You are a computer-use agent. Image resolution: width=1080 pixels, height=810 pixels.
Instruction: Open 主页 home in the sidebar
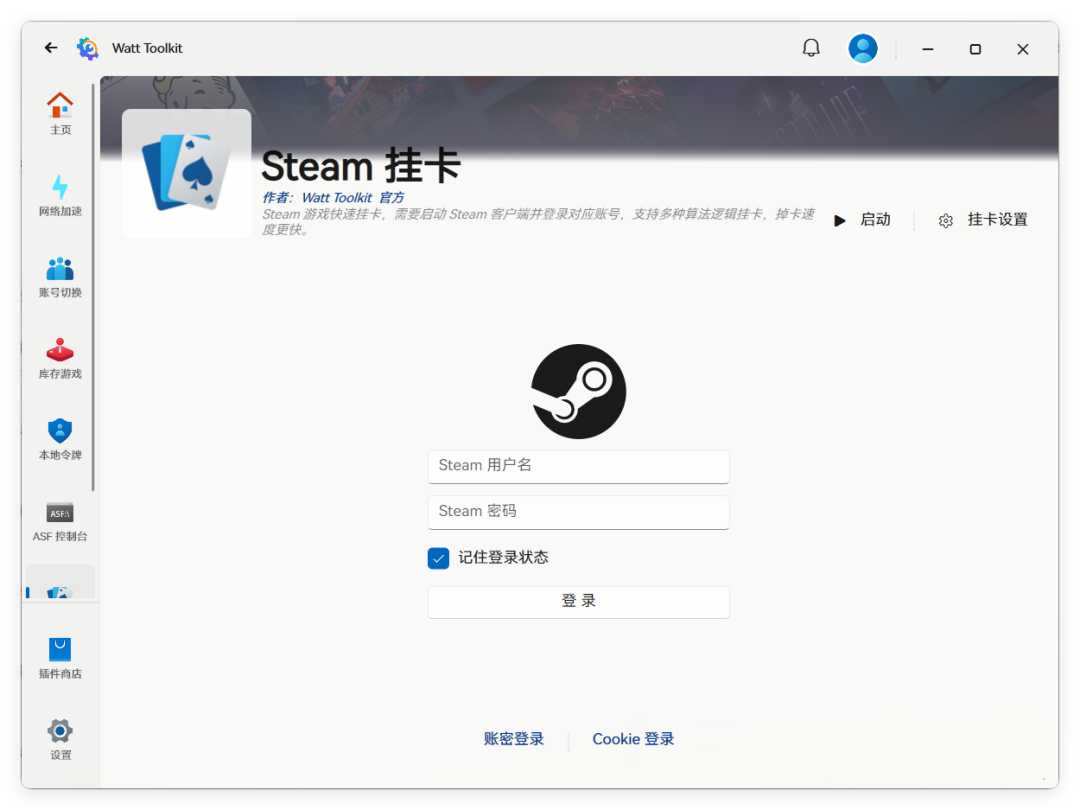[60, 114]
